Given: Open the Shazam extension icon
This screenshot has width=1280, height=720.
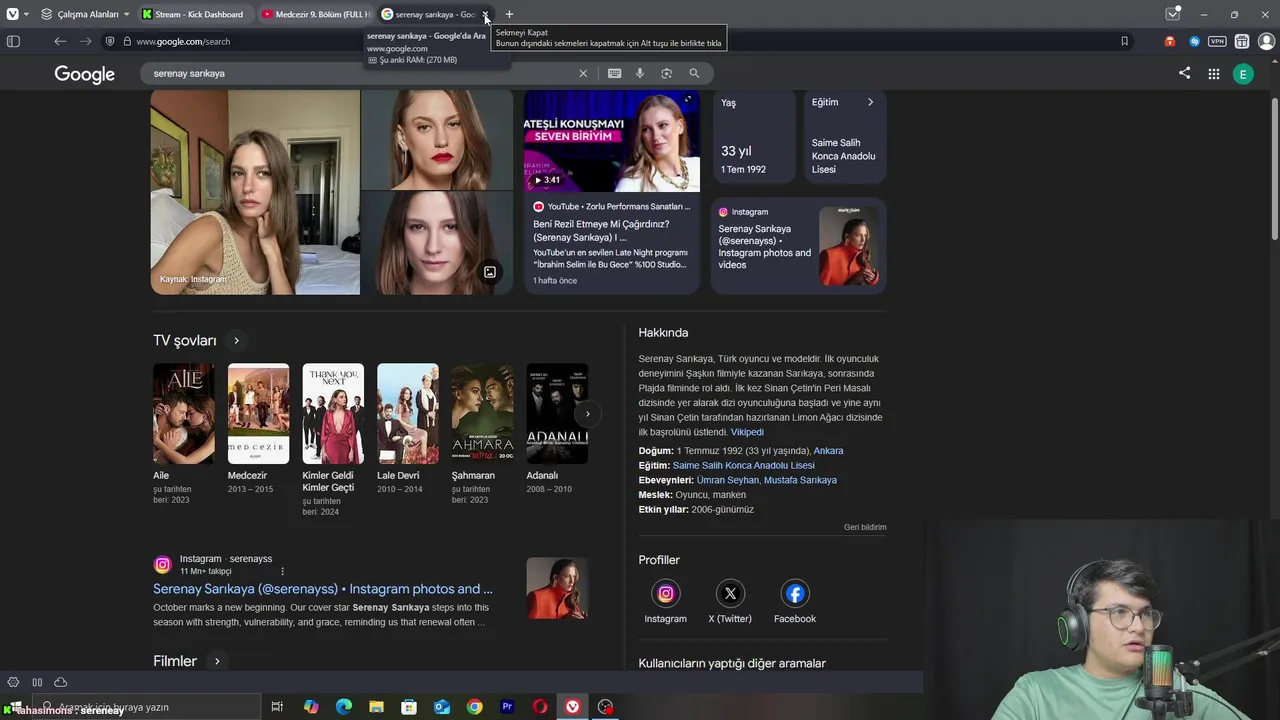Looking at the screenshot, I should pyautogui.click(x=1194, y=41).
